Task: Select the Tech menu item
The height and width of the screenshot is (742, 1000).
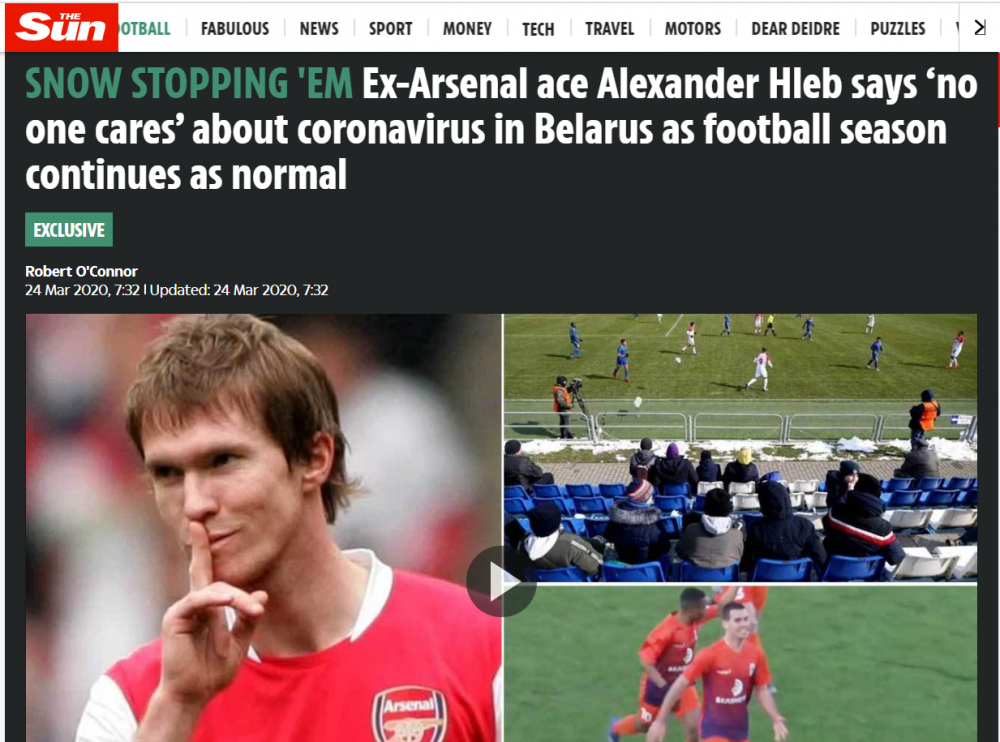Action: pos(538,29)
